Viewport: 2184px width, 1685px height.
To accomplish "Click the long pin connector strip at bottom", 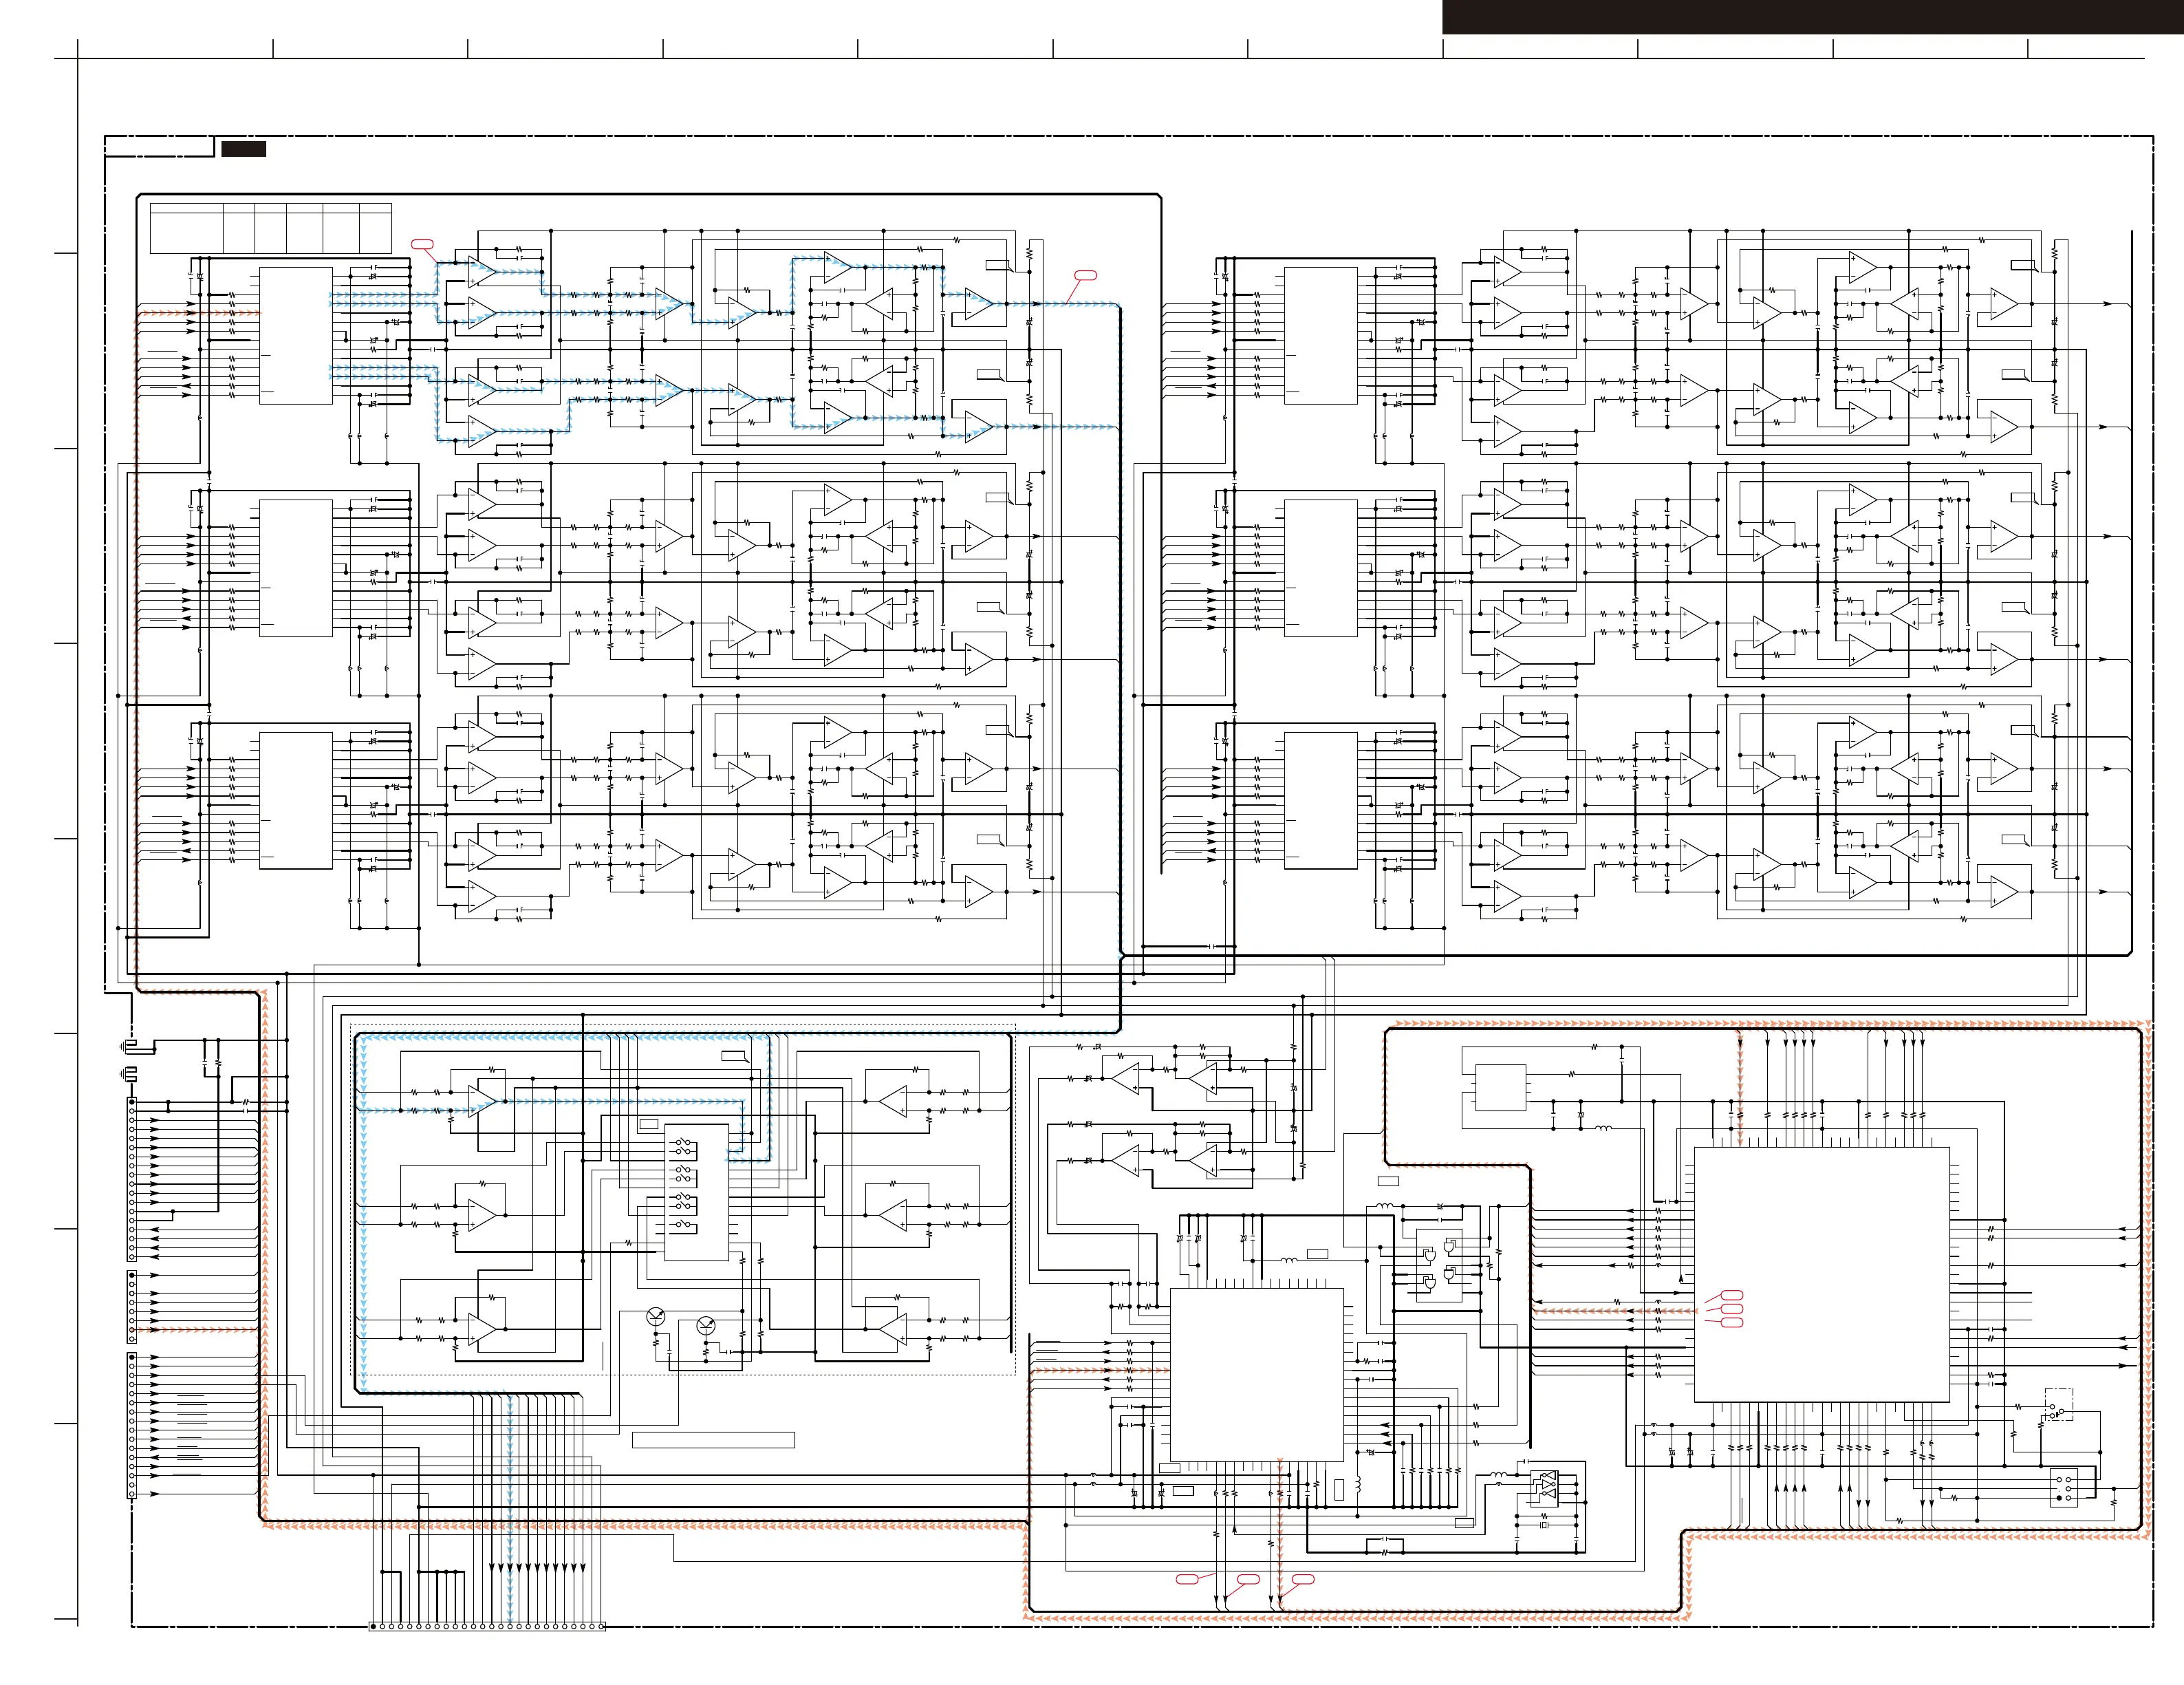I will coord(487,1627).
